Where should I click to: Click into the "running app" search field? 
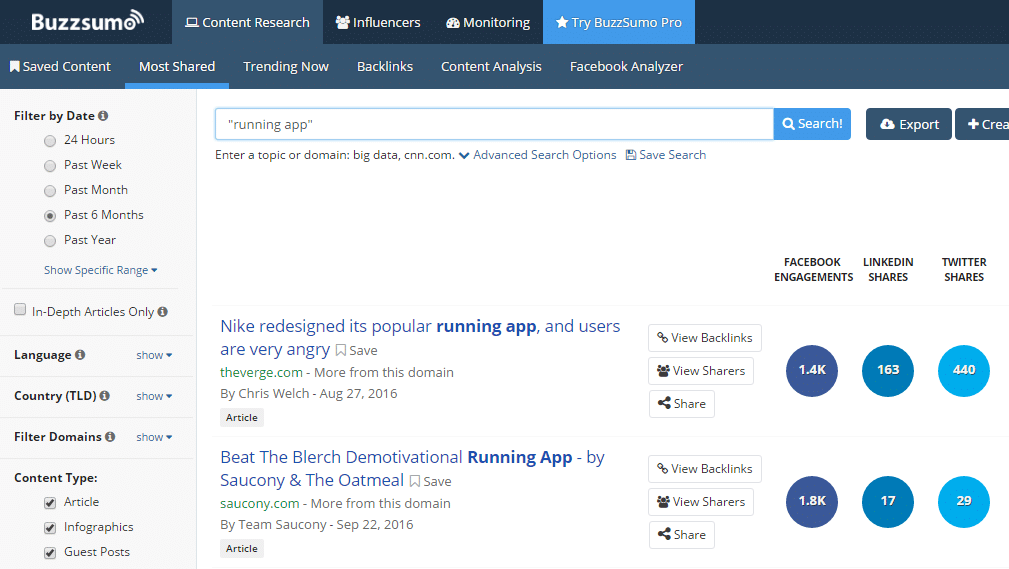tap(494, 124)
